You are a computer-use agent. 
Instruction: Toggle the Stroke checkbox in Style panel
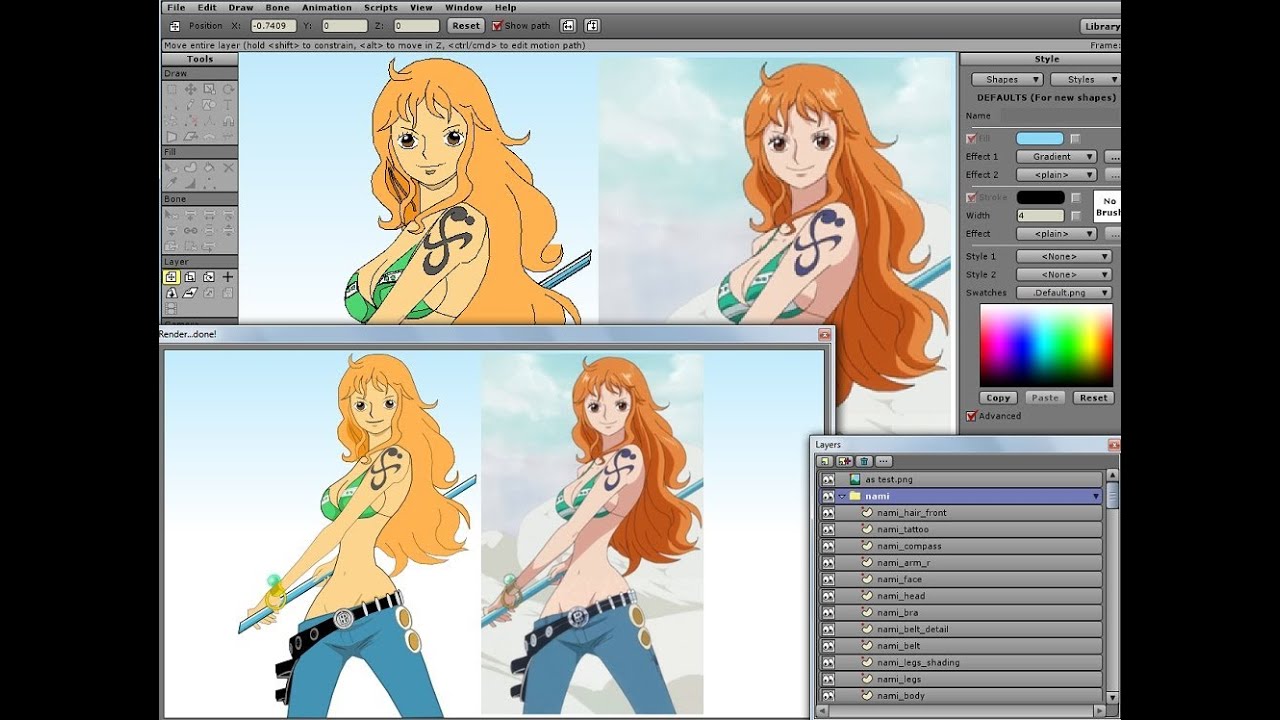[x=971, y=197]
